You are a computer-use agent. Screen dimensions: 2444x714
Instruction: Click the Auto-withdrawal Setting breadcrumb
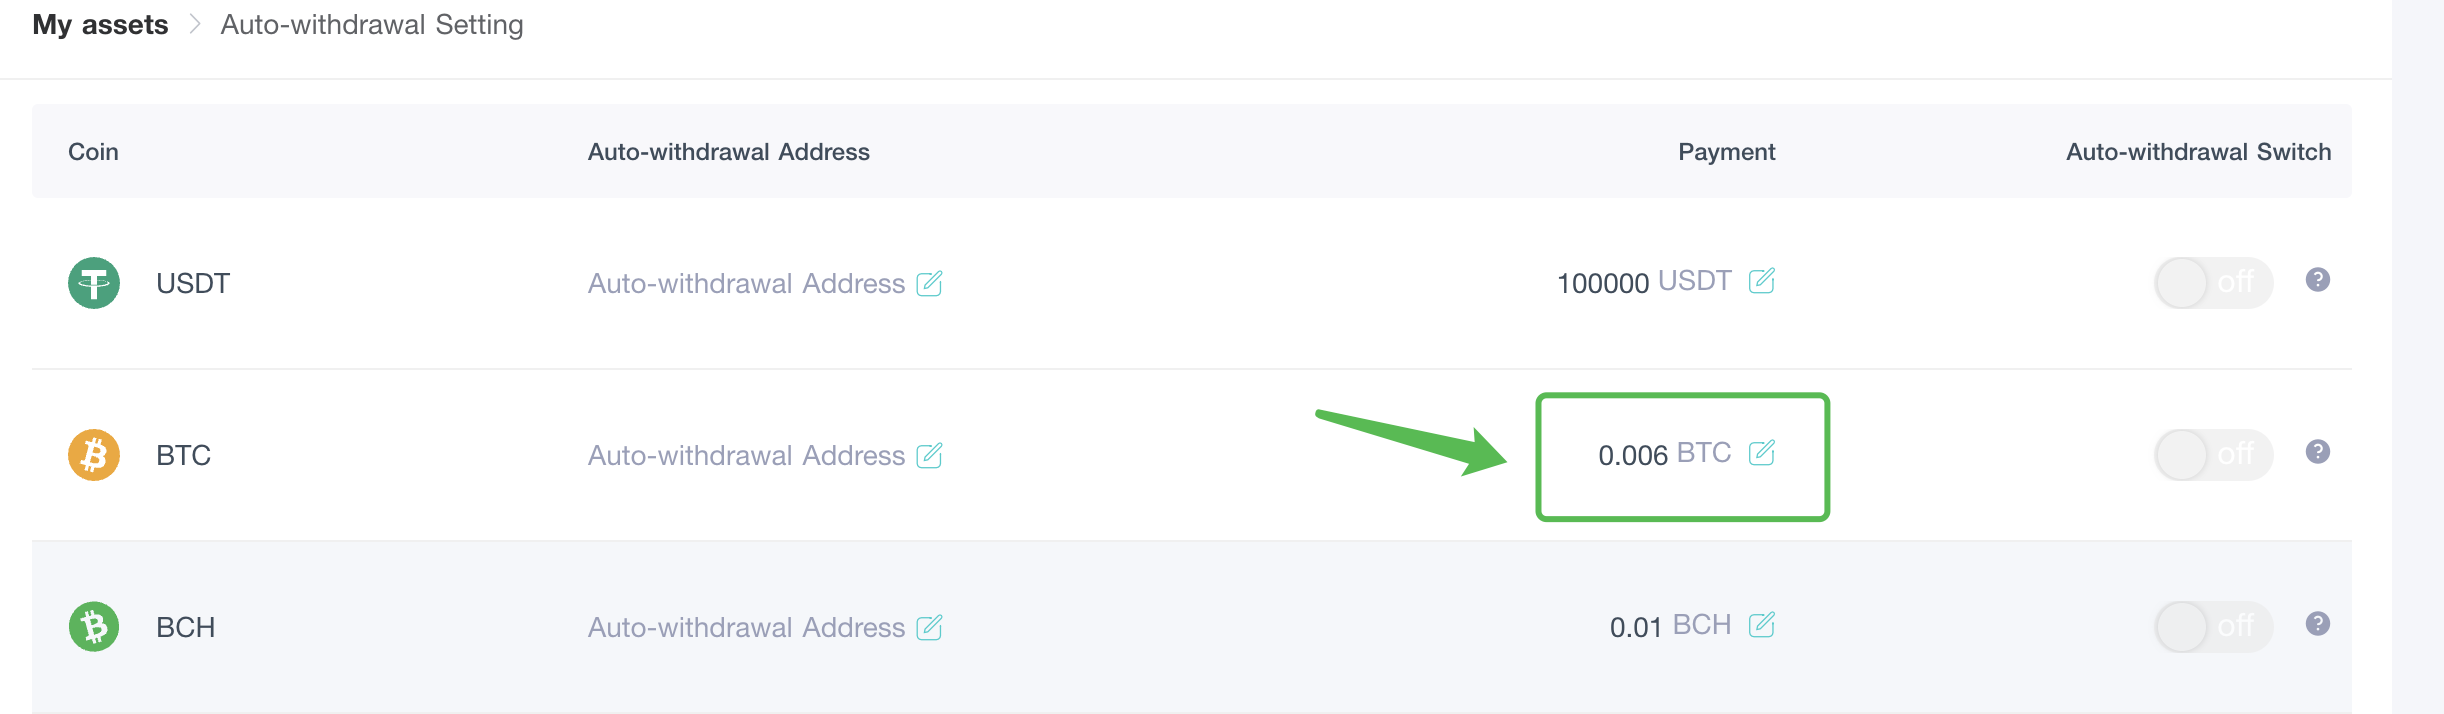click(x=372, y=24)
